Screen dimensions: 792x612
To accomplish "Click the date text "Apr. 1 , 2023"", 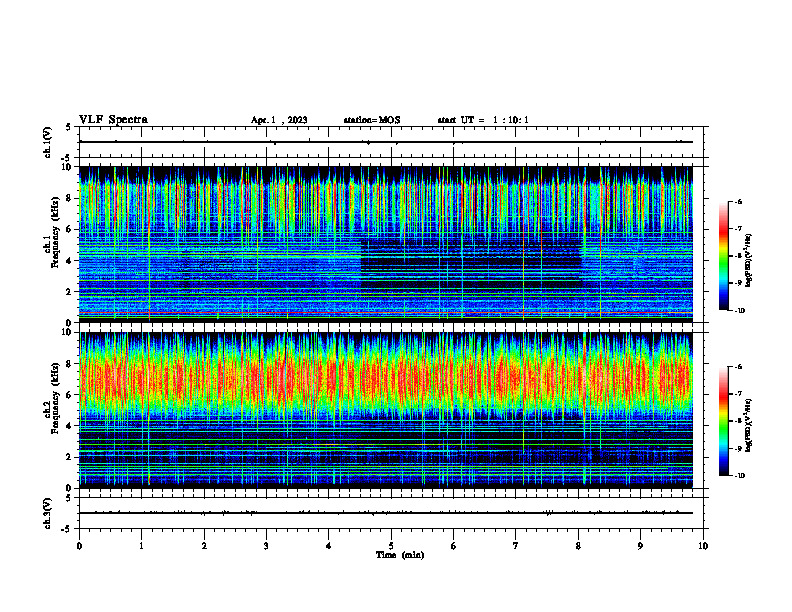I will click(x=279, y=120).
